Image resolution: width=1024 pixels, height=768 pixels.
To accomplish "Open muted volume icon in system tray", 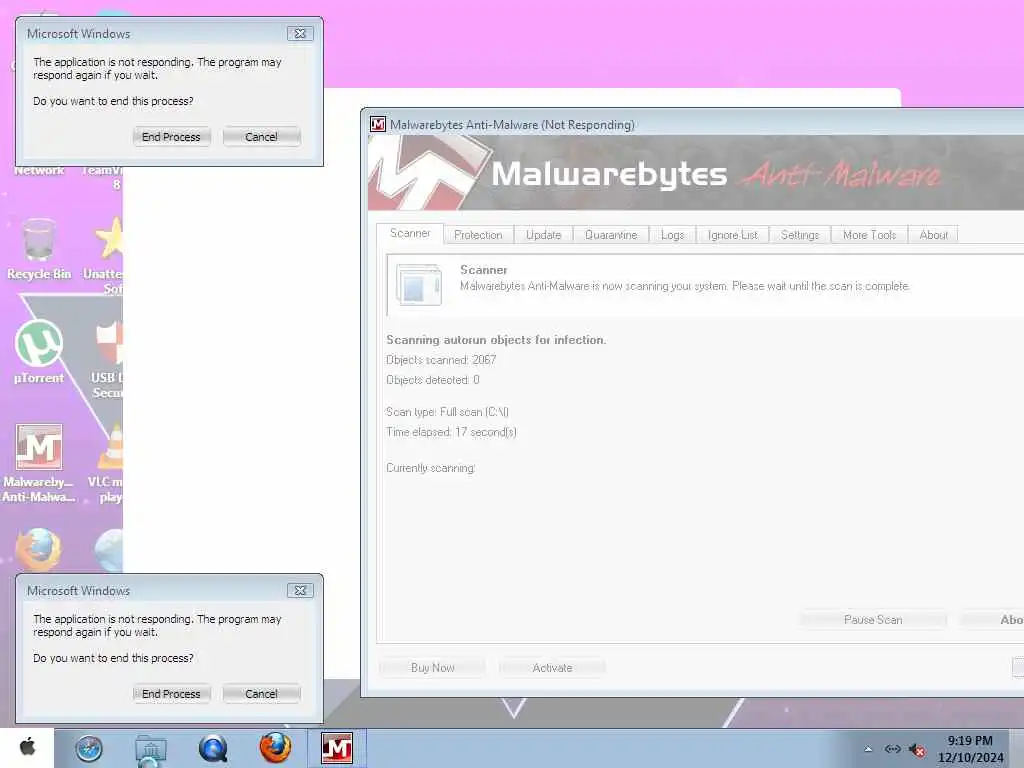I will tap(917, 750).
